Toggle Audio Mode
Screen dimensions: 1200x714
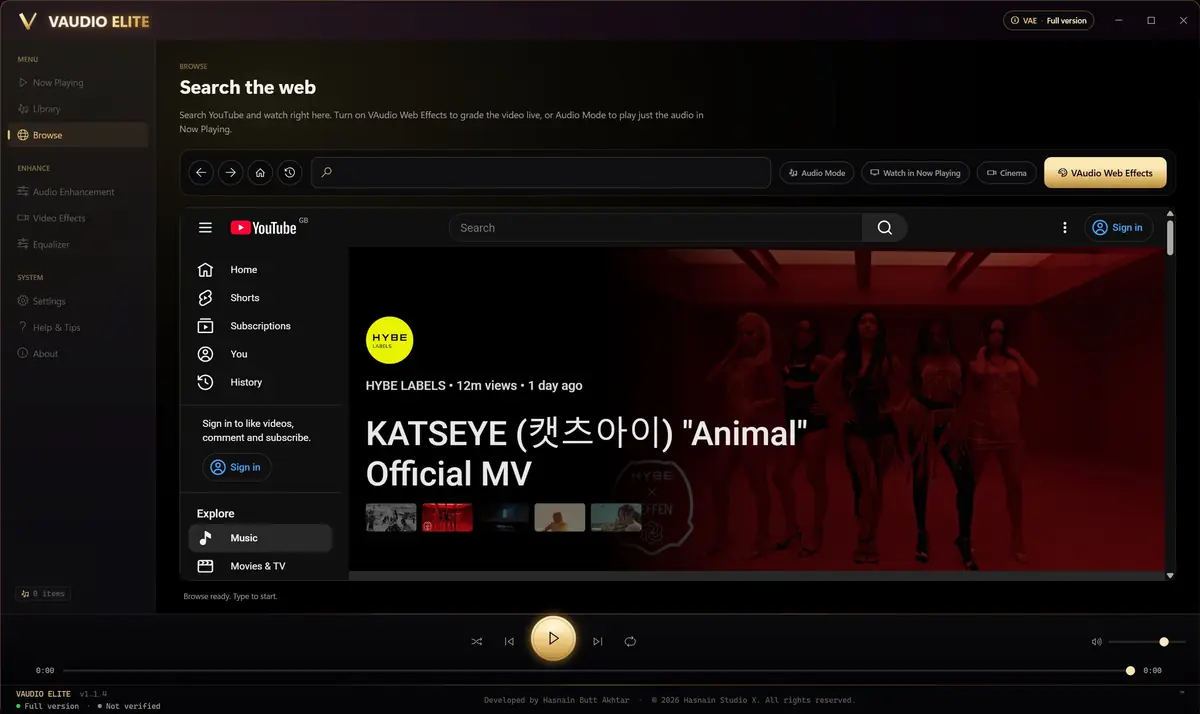(x=817, y=173)
